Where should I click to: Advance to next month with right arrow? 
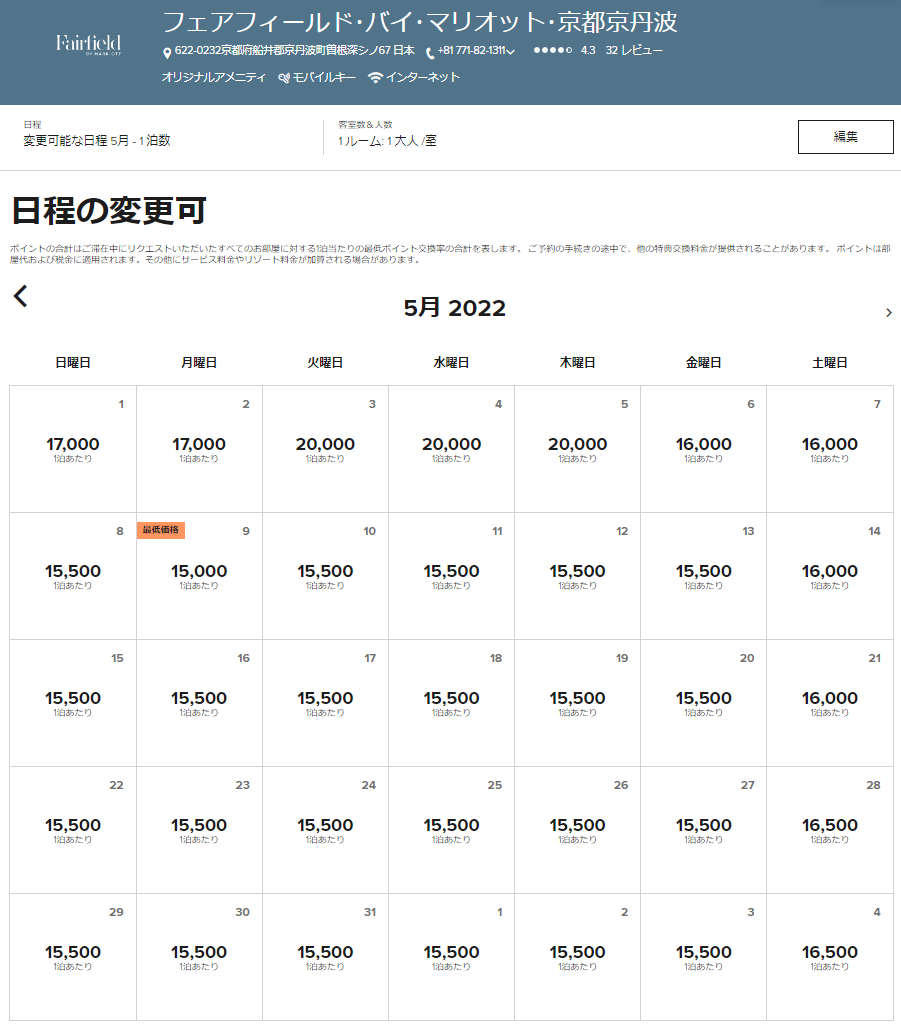click(888, 313)
